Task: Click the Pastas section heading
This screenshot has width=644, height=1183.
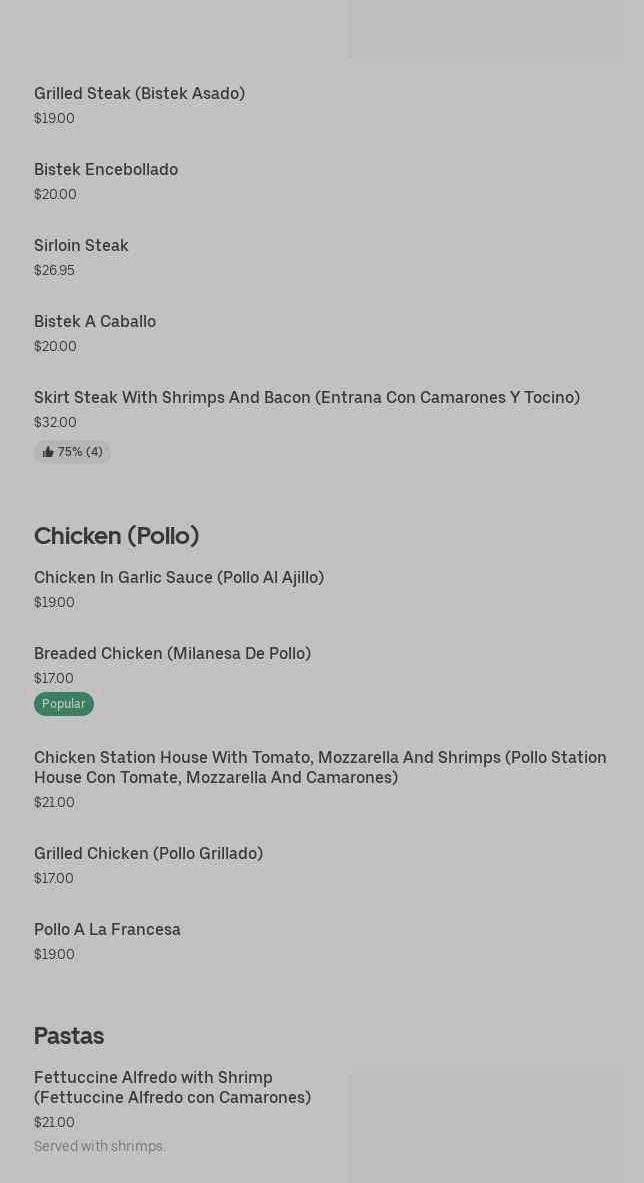Action: (x=69, y=1036)
